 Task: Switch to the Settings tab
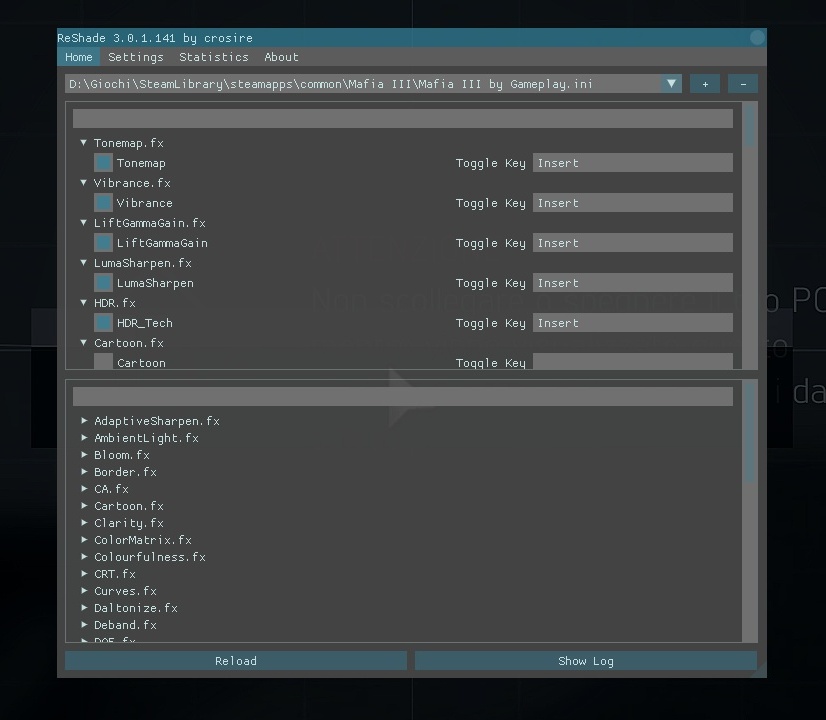point(135,57)
